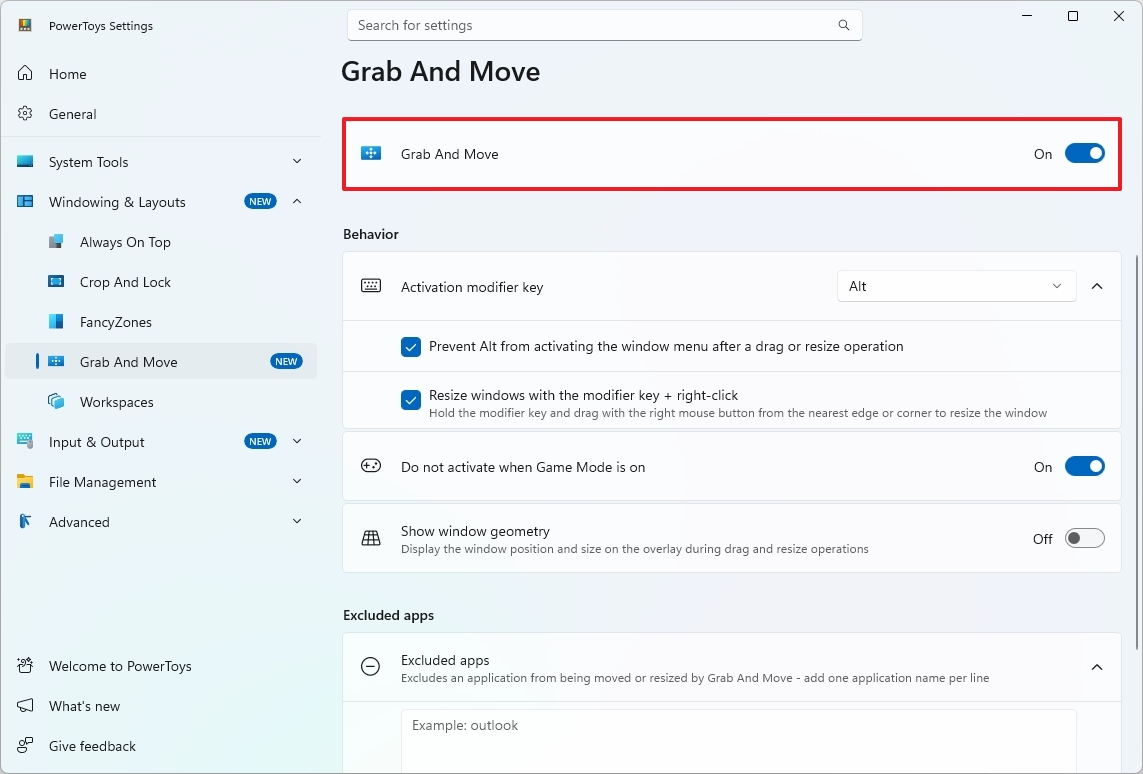Expand the Advanced group chevron

297,521
